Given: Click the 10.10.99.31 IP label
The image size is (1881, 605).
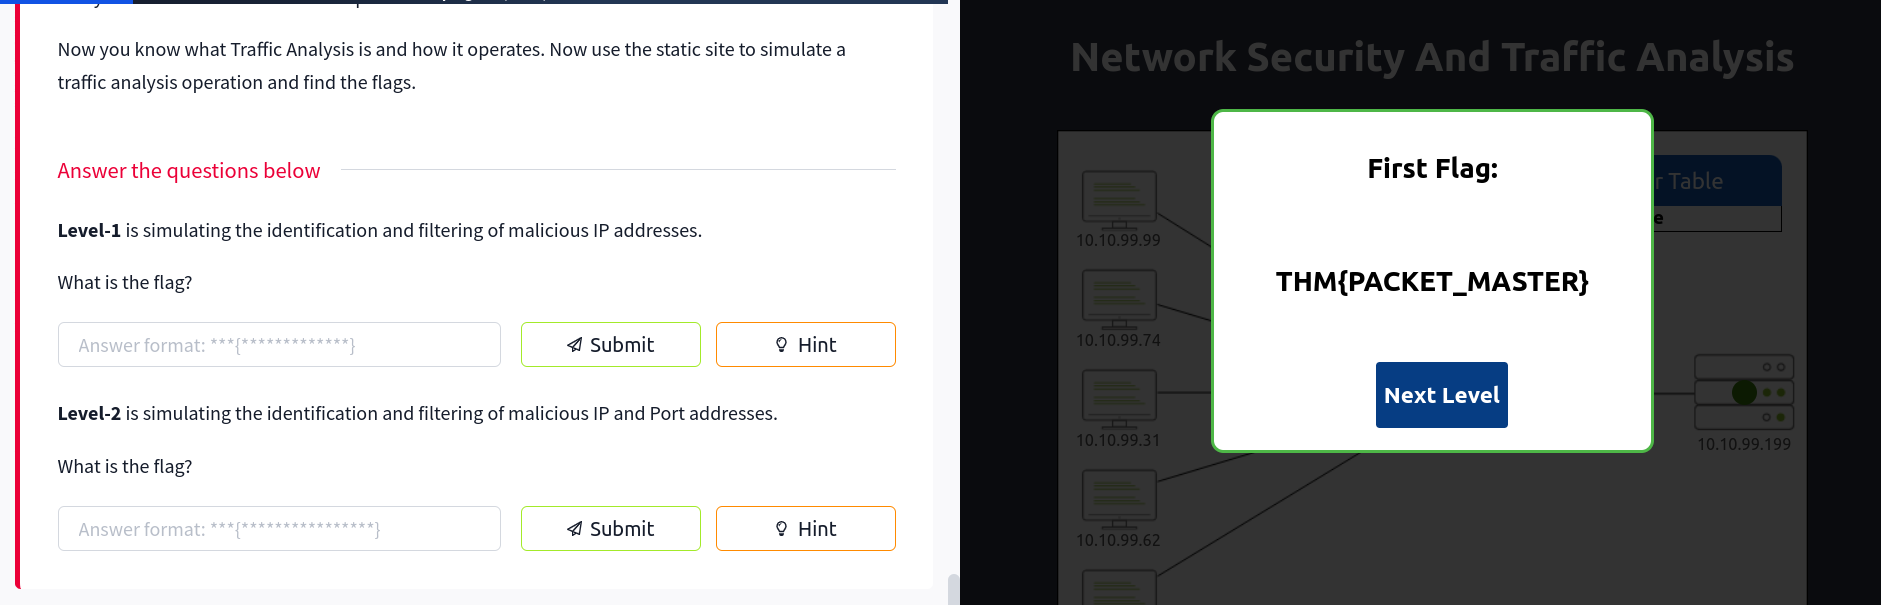Looking at the screenshot, I should pos(1118,440).
